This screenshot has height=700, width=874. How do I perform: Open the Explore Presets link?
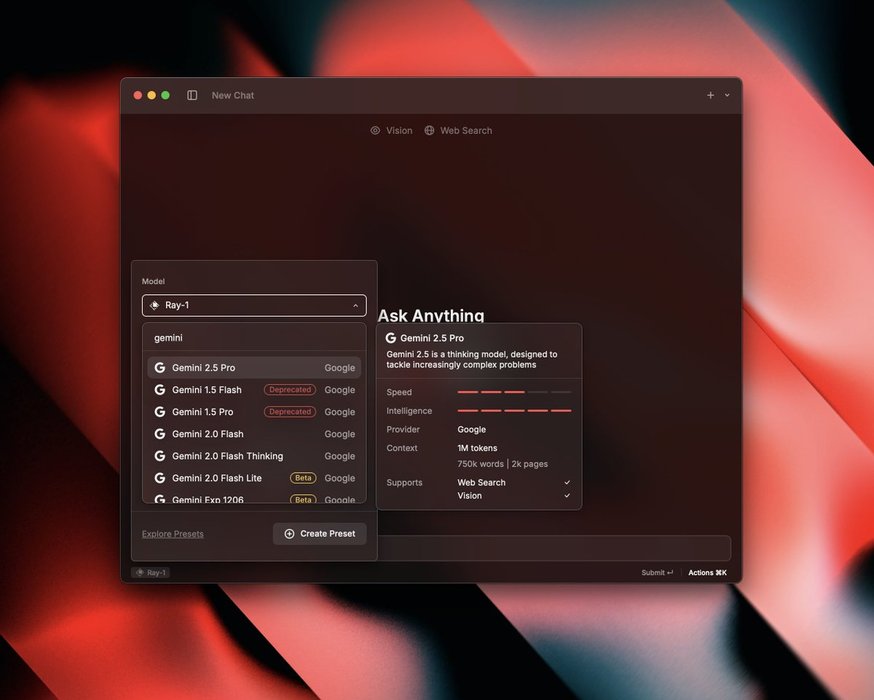173,534
